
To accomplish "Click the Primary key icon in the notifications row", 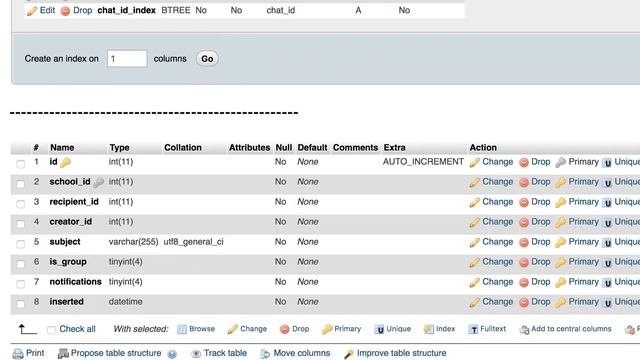I will click(561, 282).
